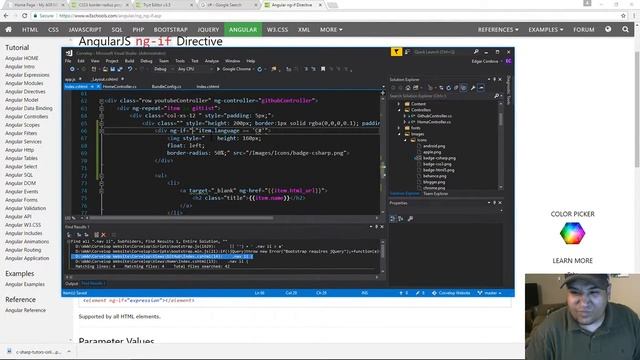
Task: Click the Save All icon in Visual Studio toolbar
Action: click(120, 69)
